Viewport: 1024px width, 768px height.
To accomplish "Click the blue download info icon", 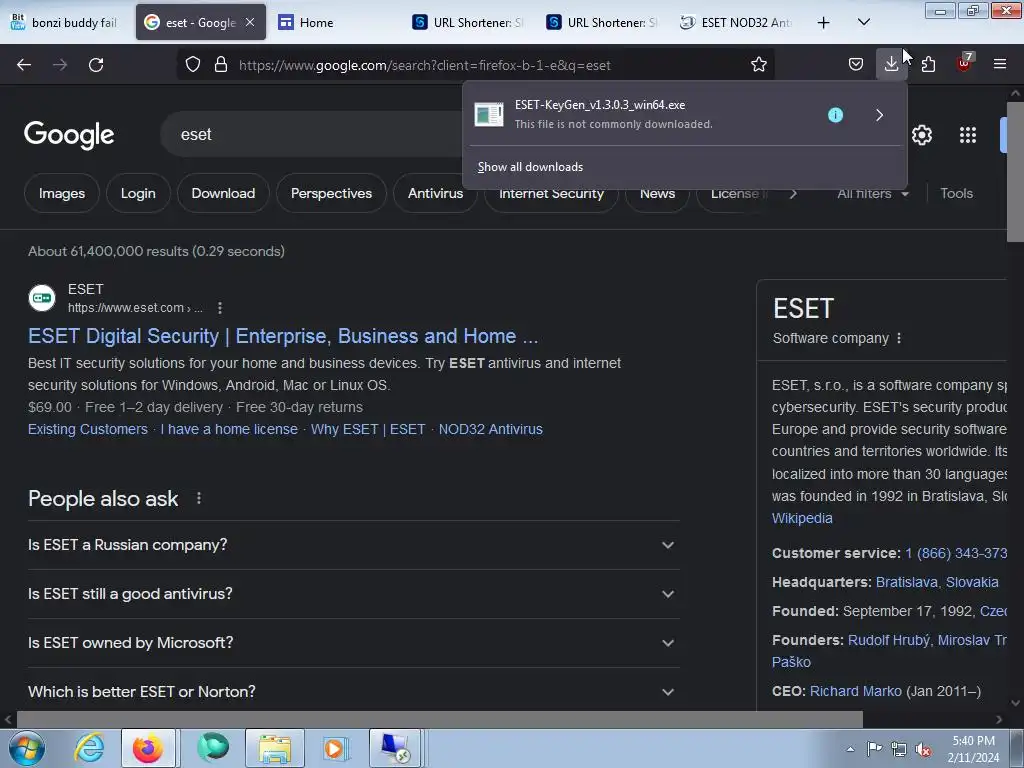I will 835,115.
